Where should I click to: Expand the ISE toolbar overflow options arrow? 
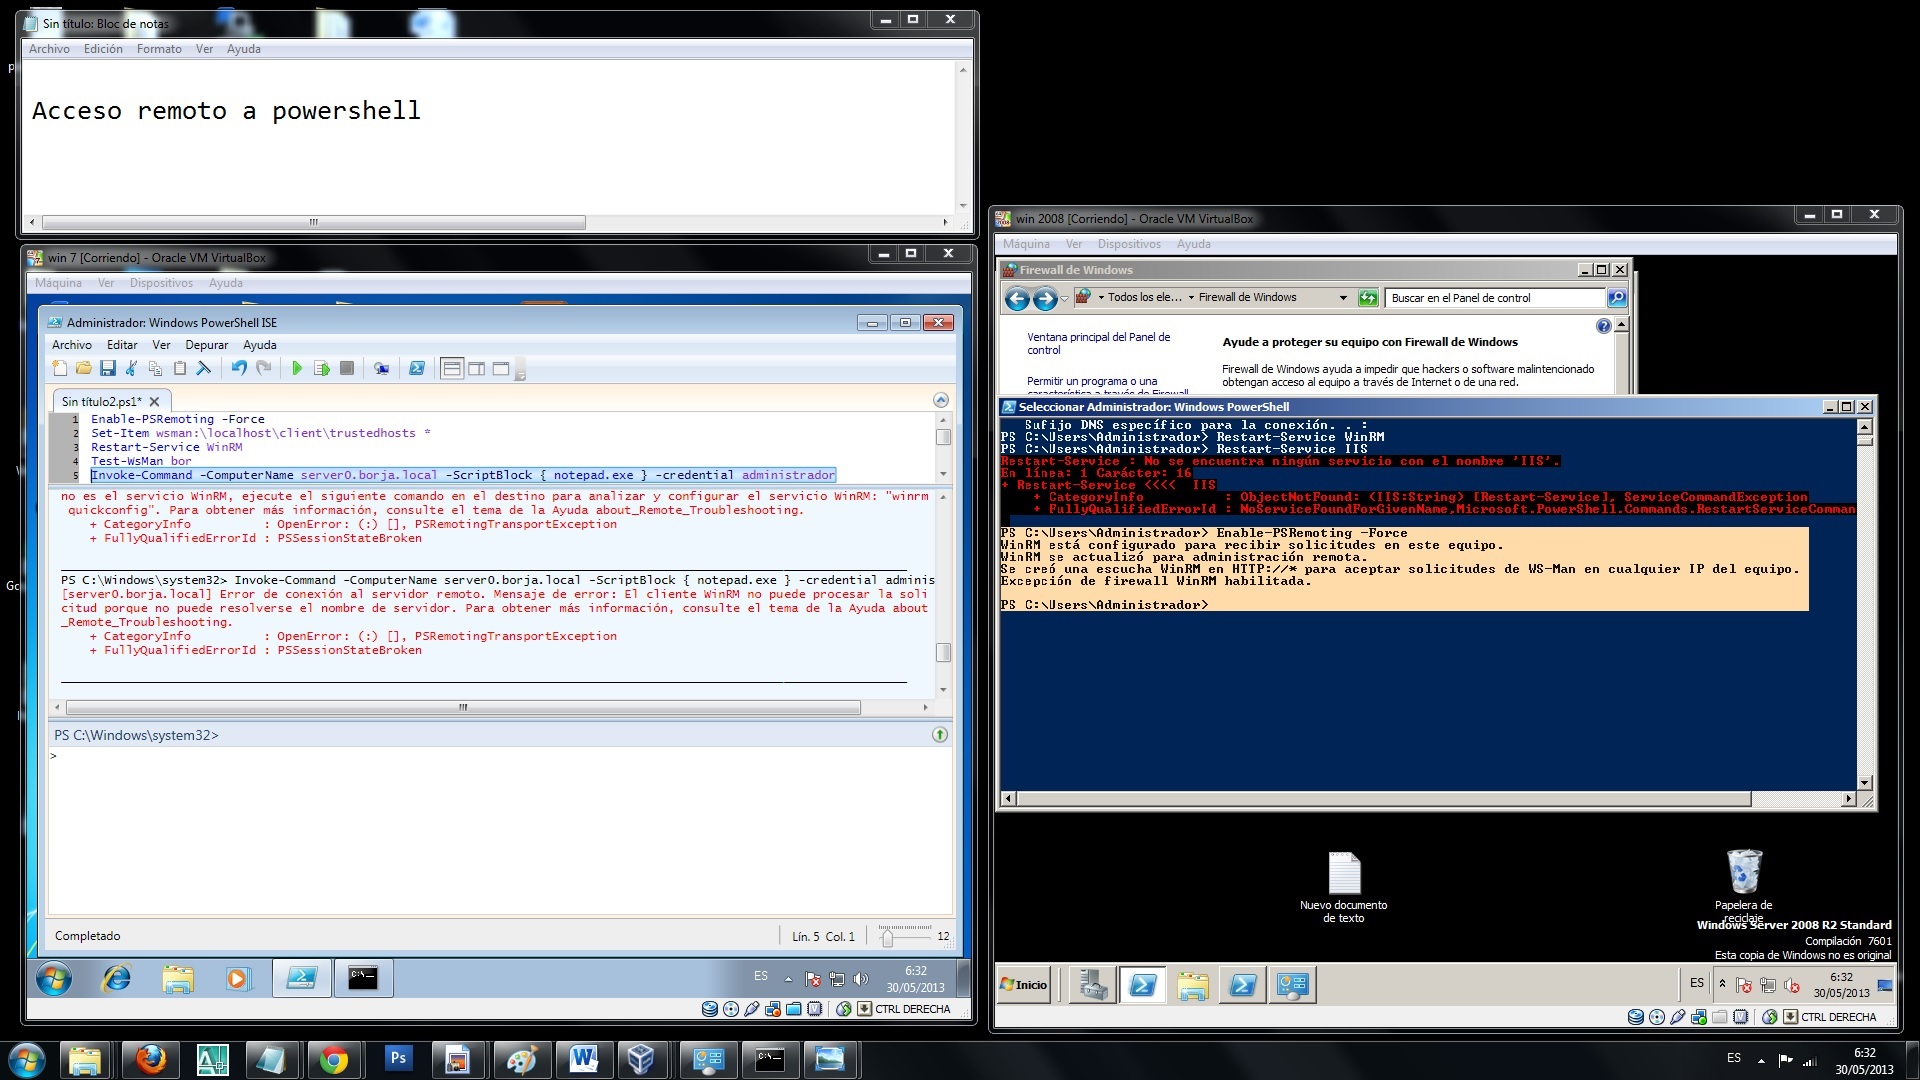coord(520,372)
